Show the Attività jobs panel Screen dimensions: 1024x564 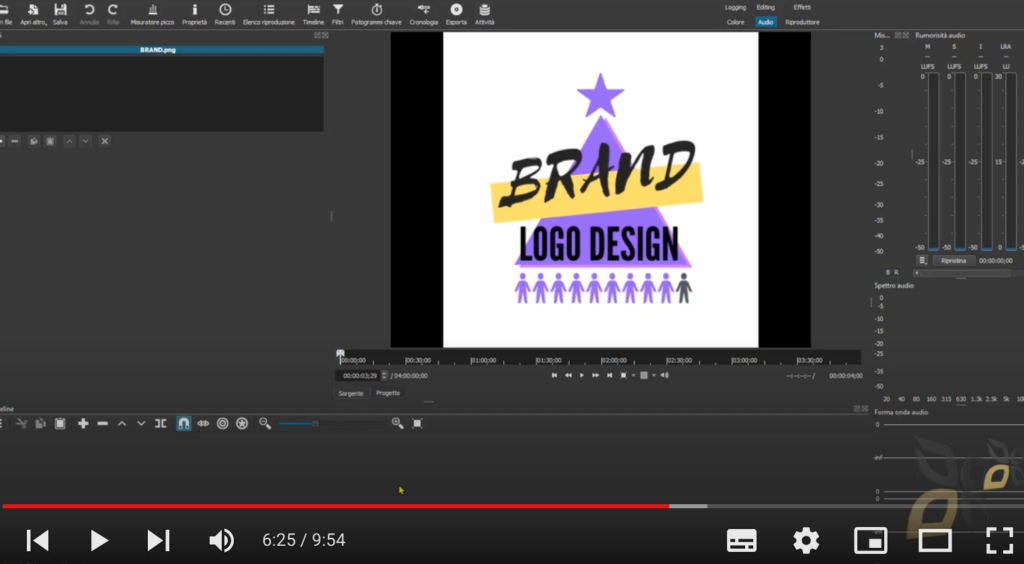485,14
